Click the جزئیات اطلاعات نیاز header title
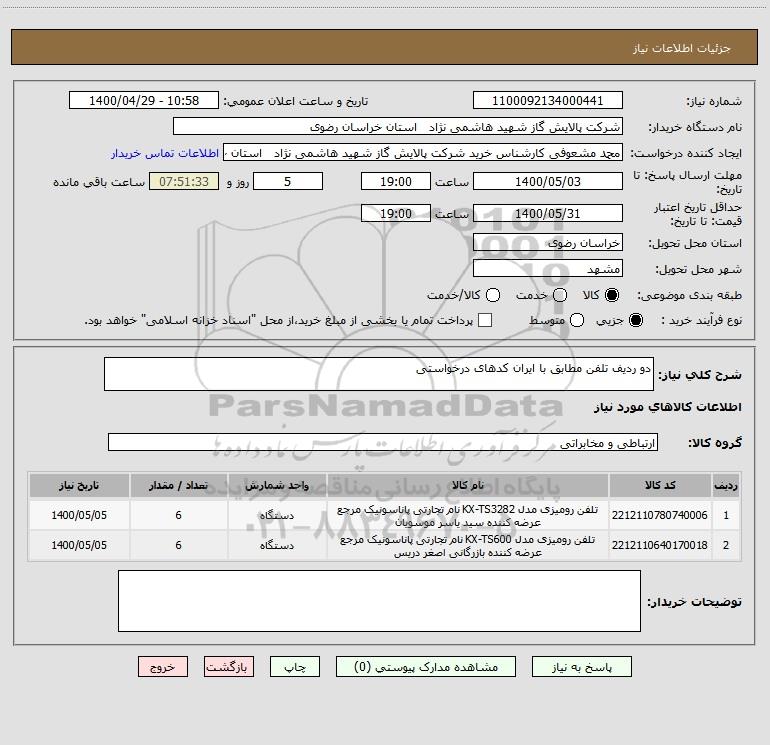 [x=681, y=48]
